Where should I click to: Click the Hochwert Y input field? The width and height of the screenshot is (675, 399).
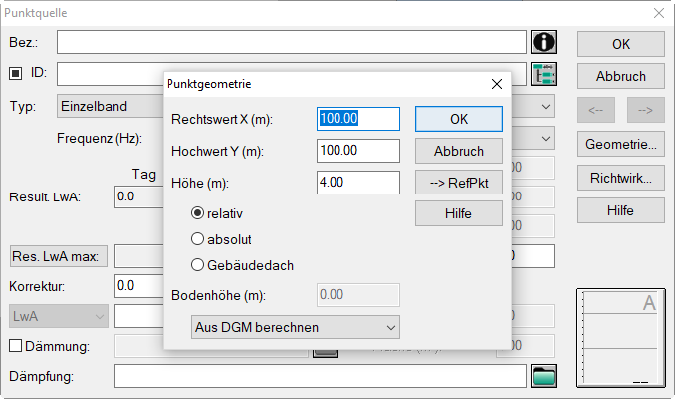(358, 151)
